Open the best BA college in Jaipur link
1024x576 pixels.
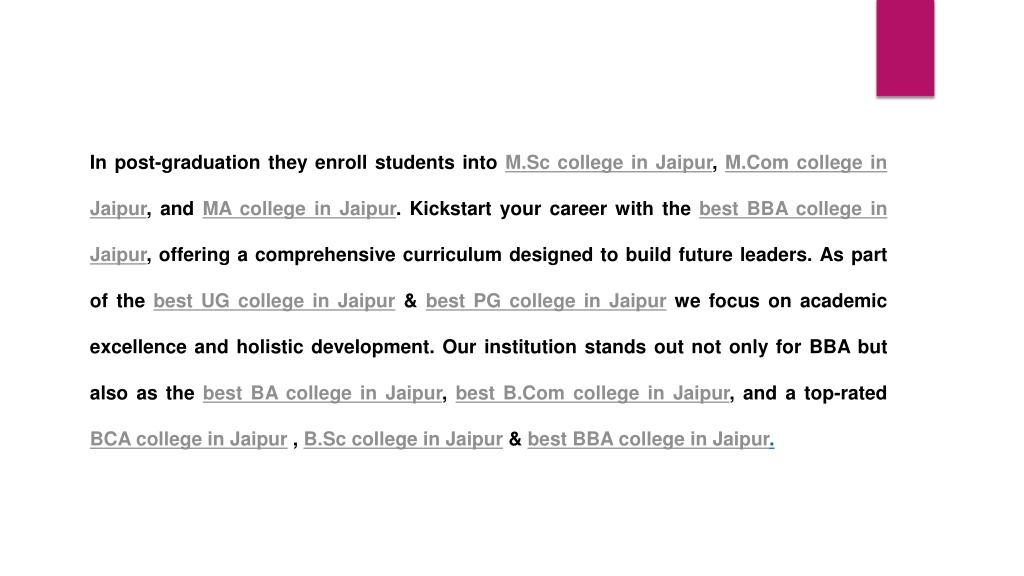tap(323, 393)
